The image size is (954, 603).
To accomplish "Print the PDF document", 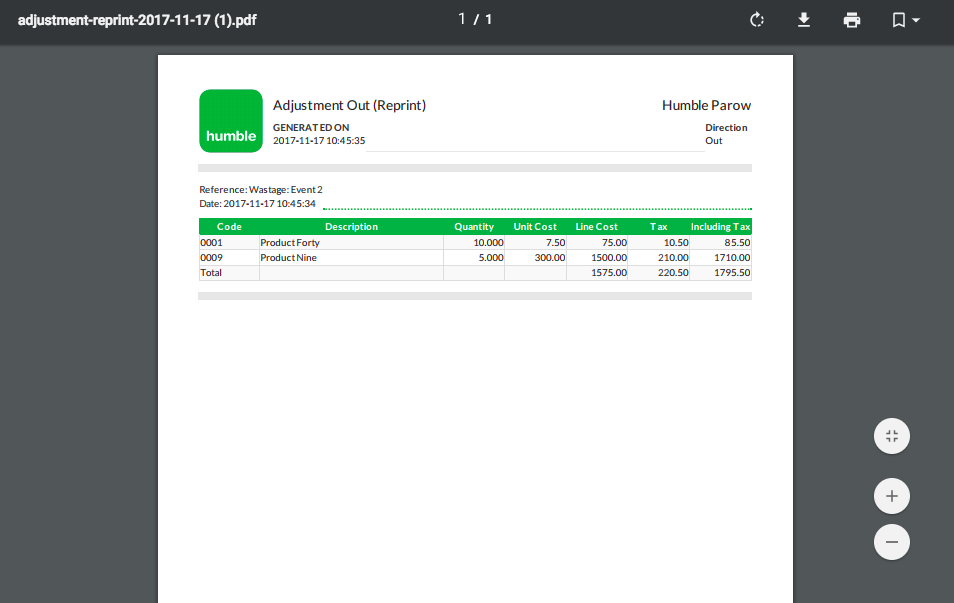I will coord(852,20).
